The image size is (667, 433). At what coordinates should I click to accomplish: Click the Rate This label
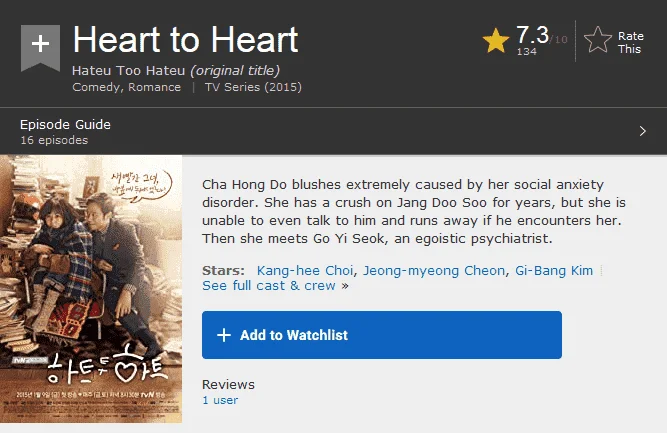pos(630,43)
